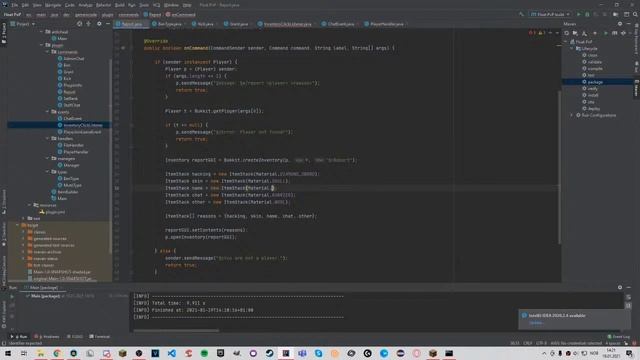Select the install lifecycle goal in Maven
The image size is (640, 360).
click(x=593, y=95)
